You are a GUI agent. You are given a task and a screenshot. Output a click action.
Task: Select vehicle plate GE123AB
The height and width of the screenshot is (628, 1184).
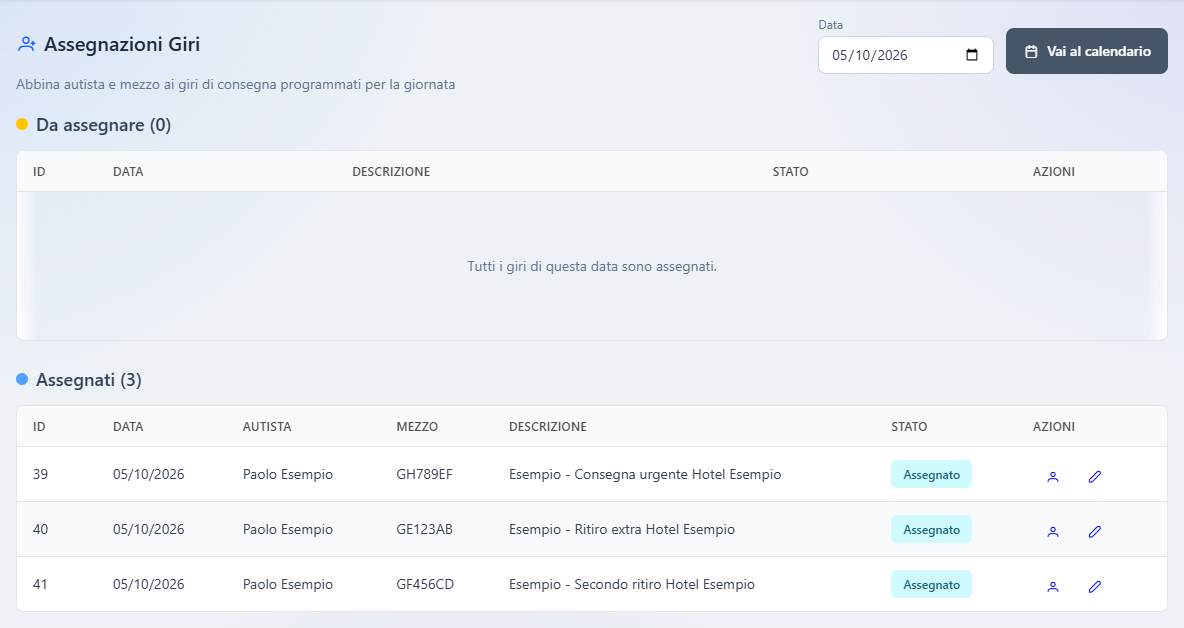click(x=424, y=529)
